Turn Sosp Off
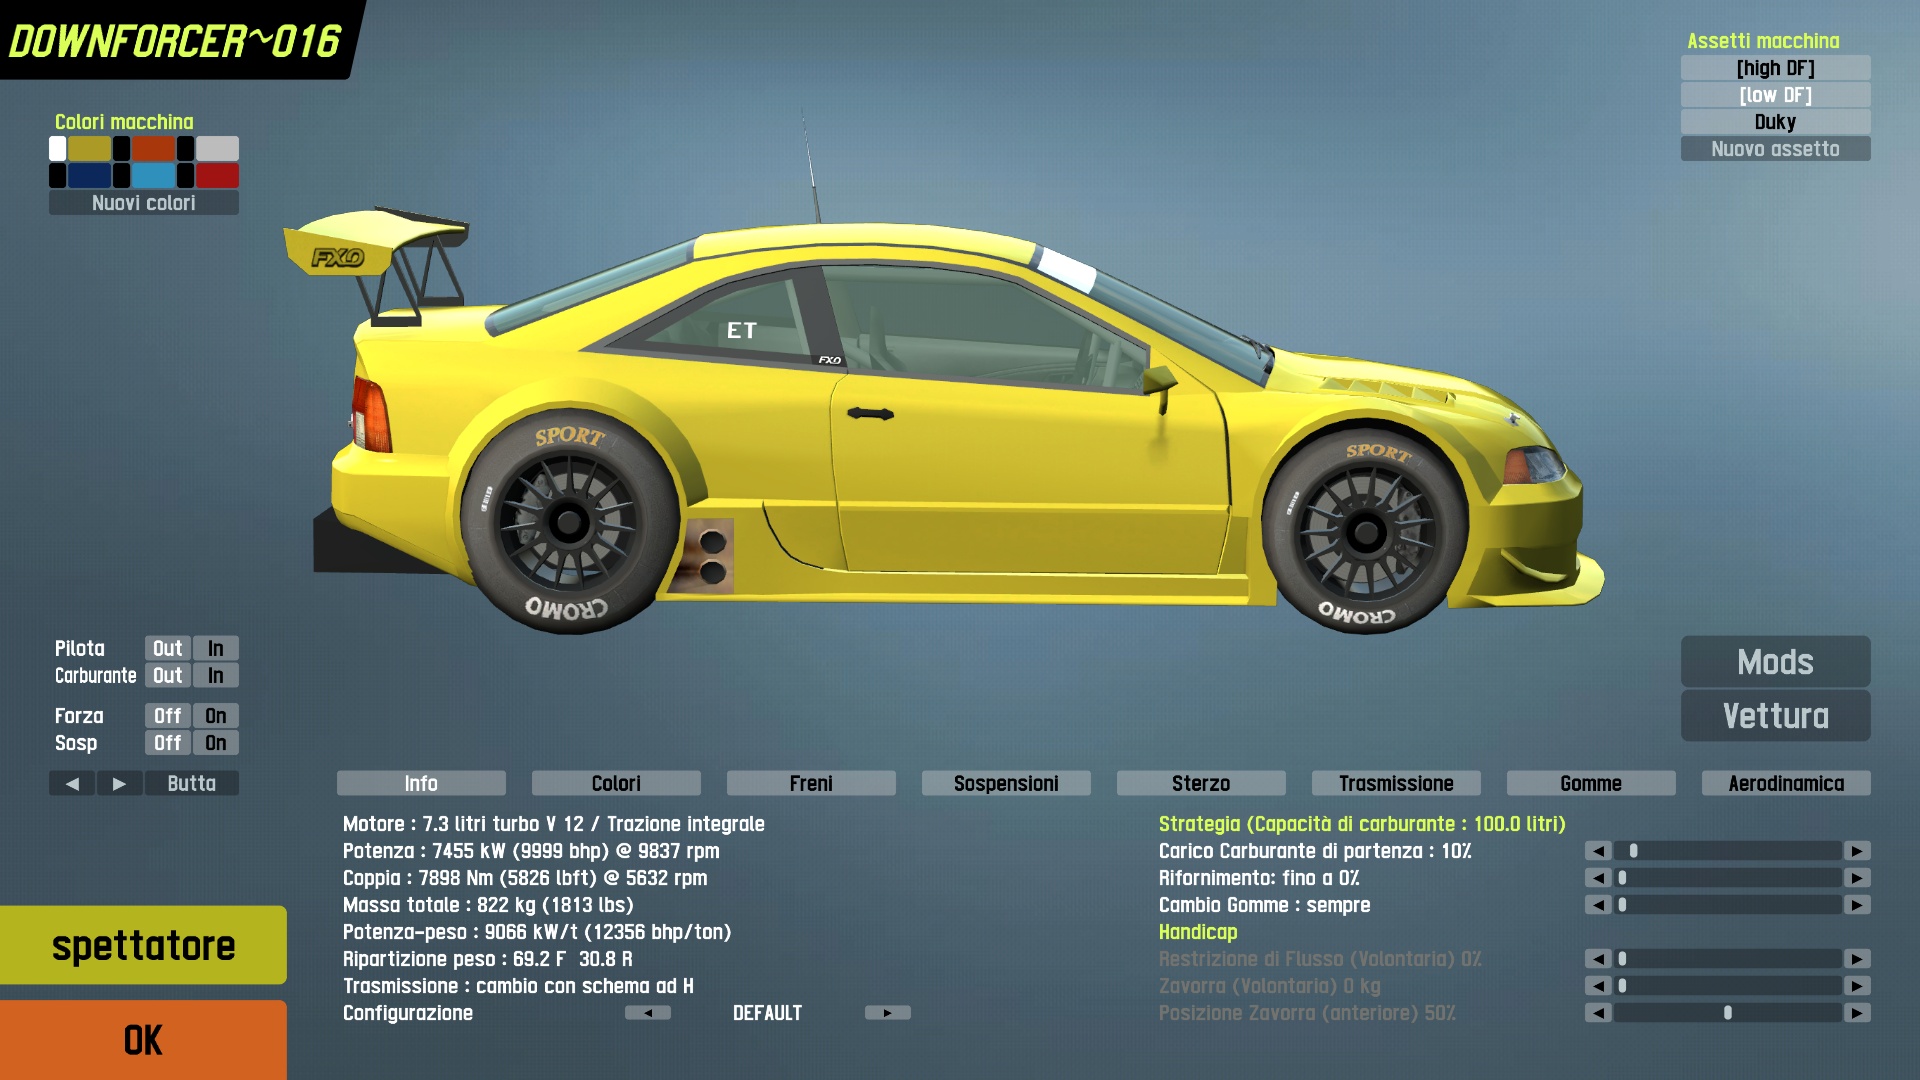 coord(167,743)
